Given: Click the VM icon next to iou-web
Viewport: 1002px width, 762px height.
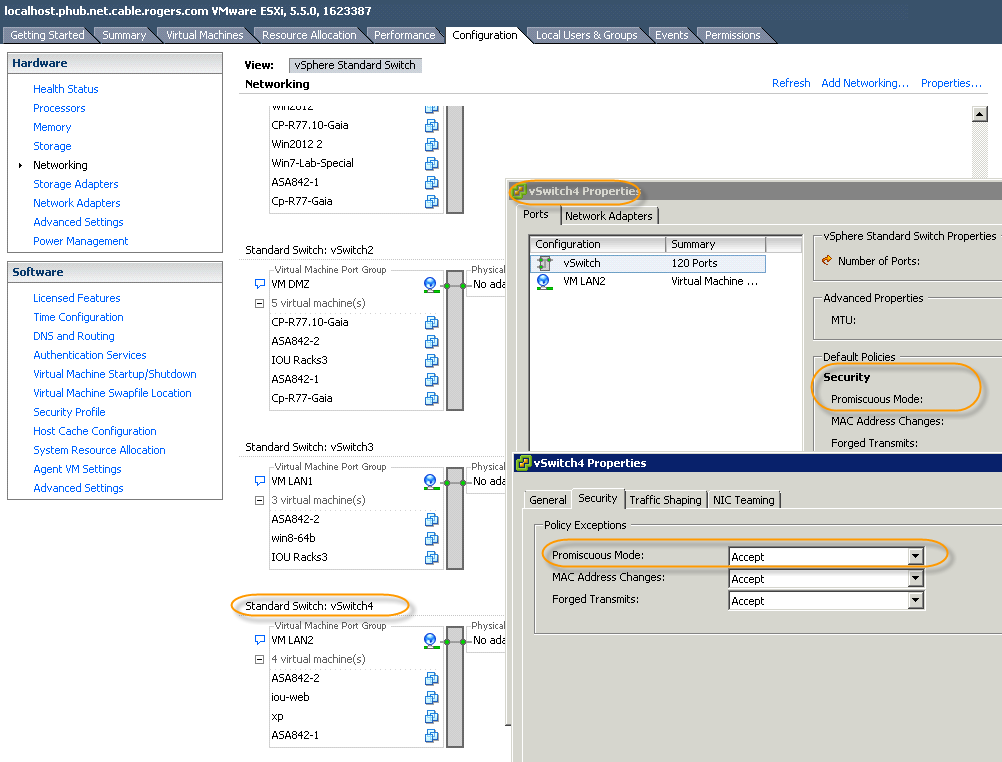Looking at the screenshot, I should (432, 697).
